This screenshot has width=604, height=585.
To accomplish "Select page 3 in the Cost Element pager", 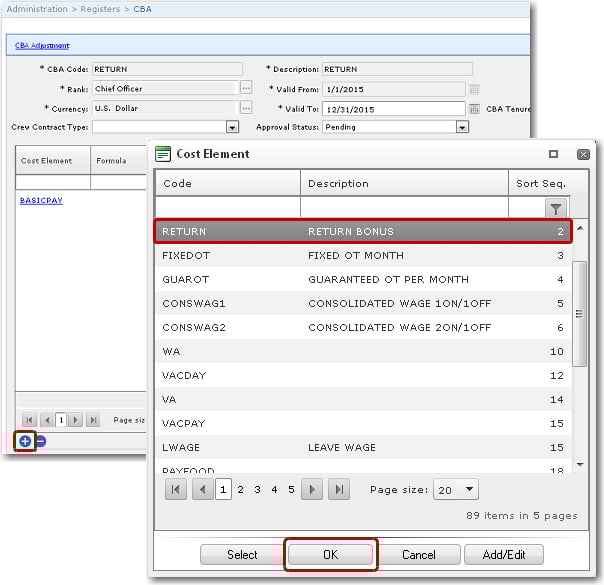I will coord(257,490).
